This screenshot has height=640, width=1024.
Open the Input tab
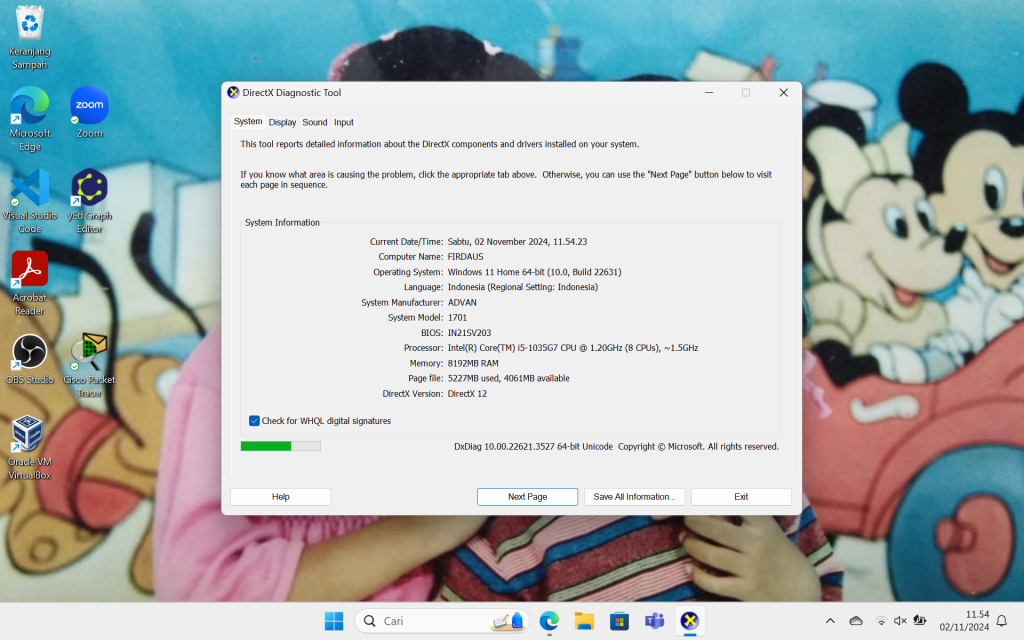point(344,122)
